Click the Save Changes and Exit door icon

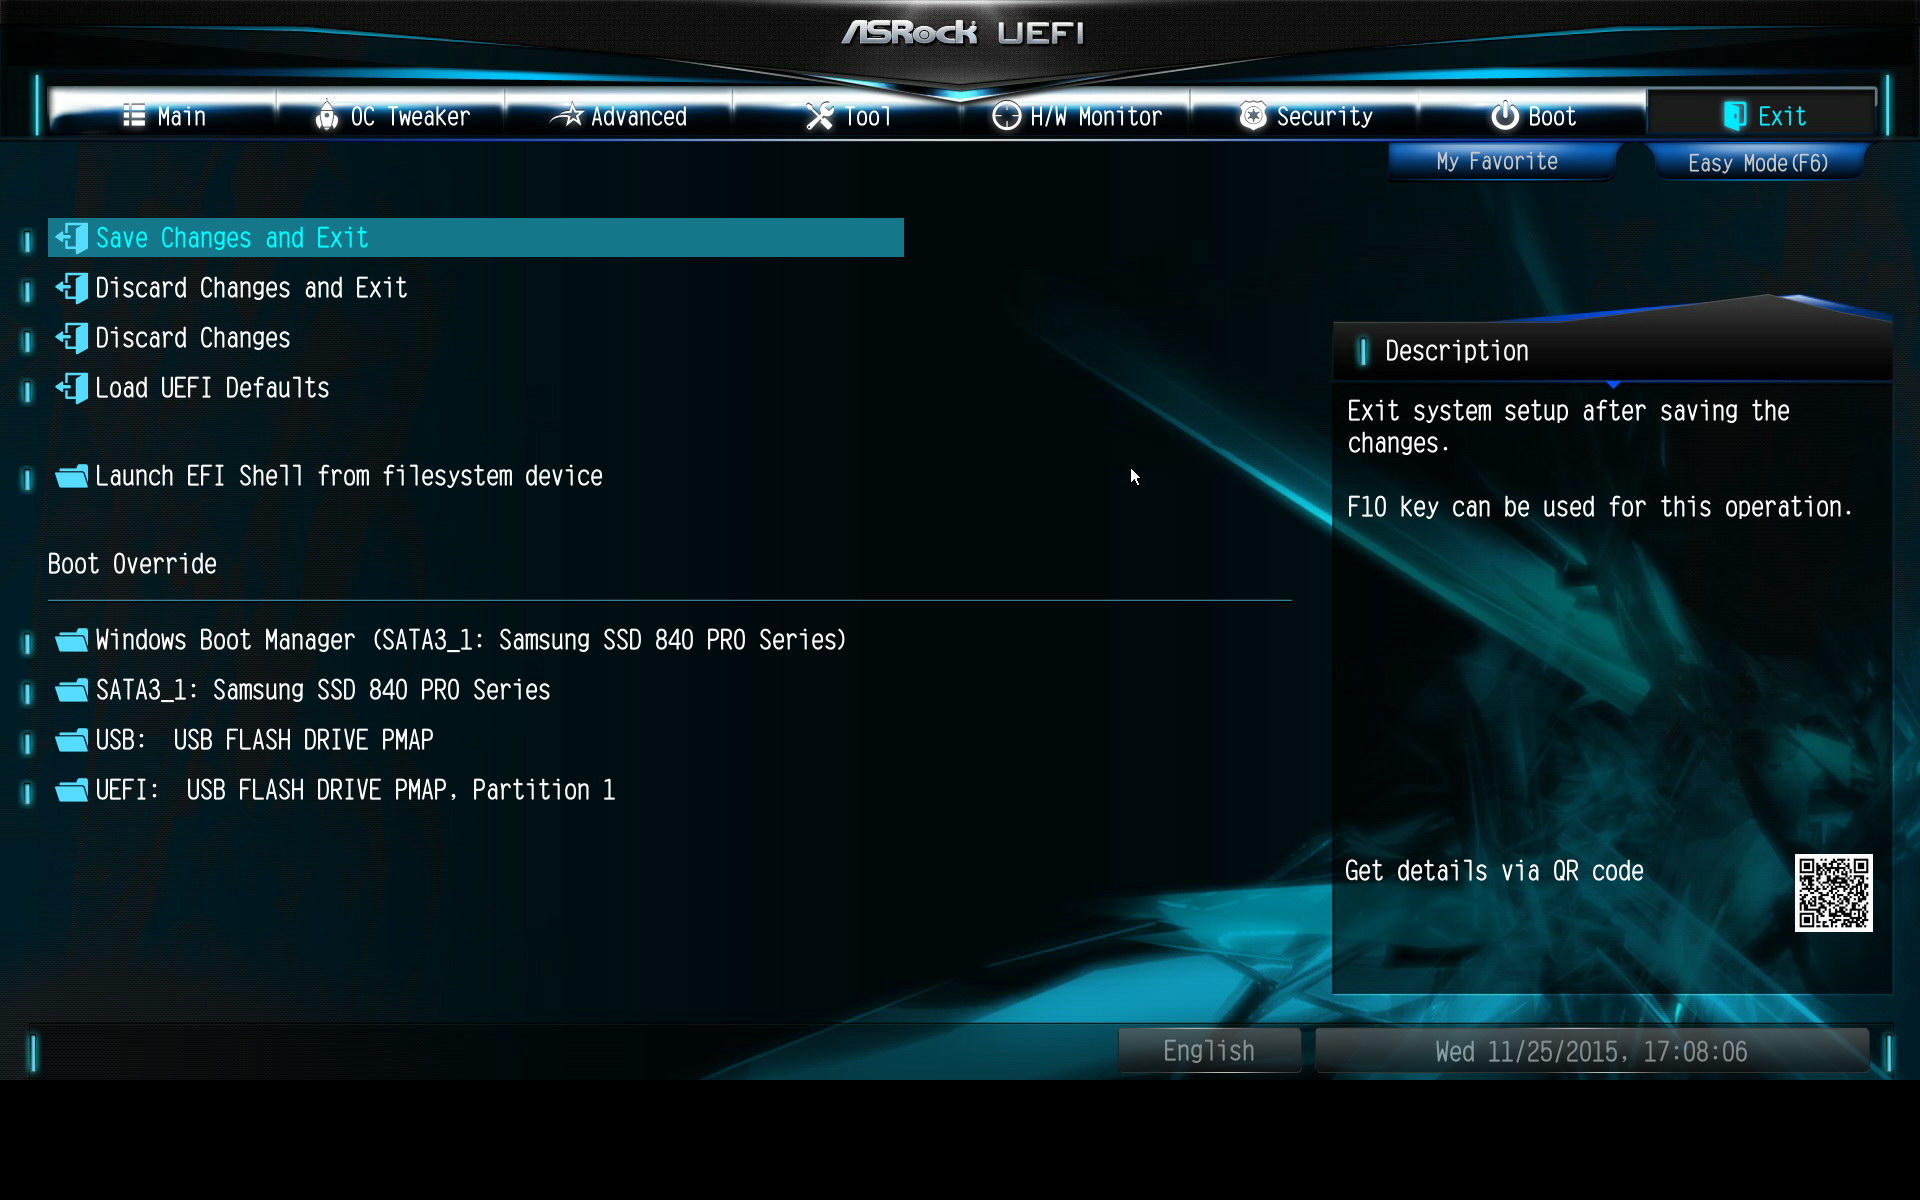[x=72, y=238]
